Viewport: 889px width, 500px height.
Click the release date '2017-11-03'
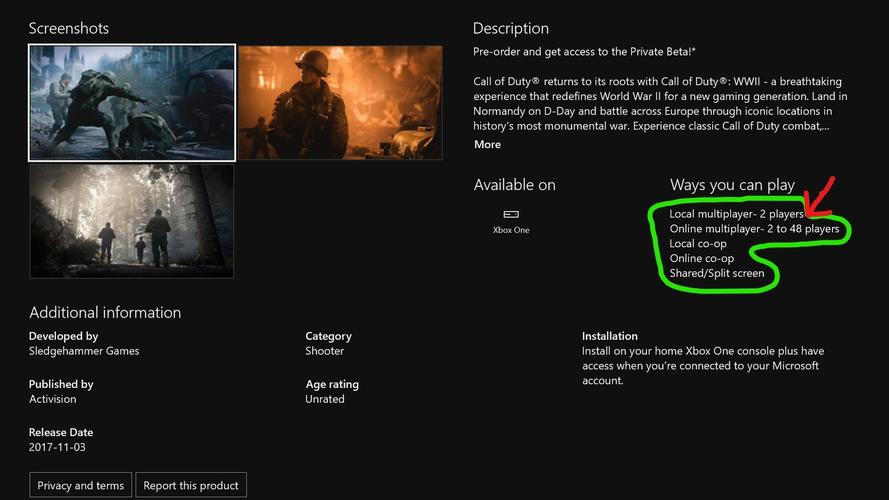pyautogui.click(x=57, y=447)
